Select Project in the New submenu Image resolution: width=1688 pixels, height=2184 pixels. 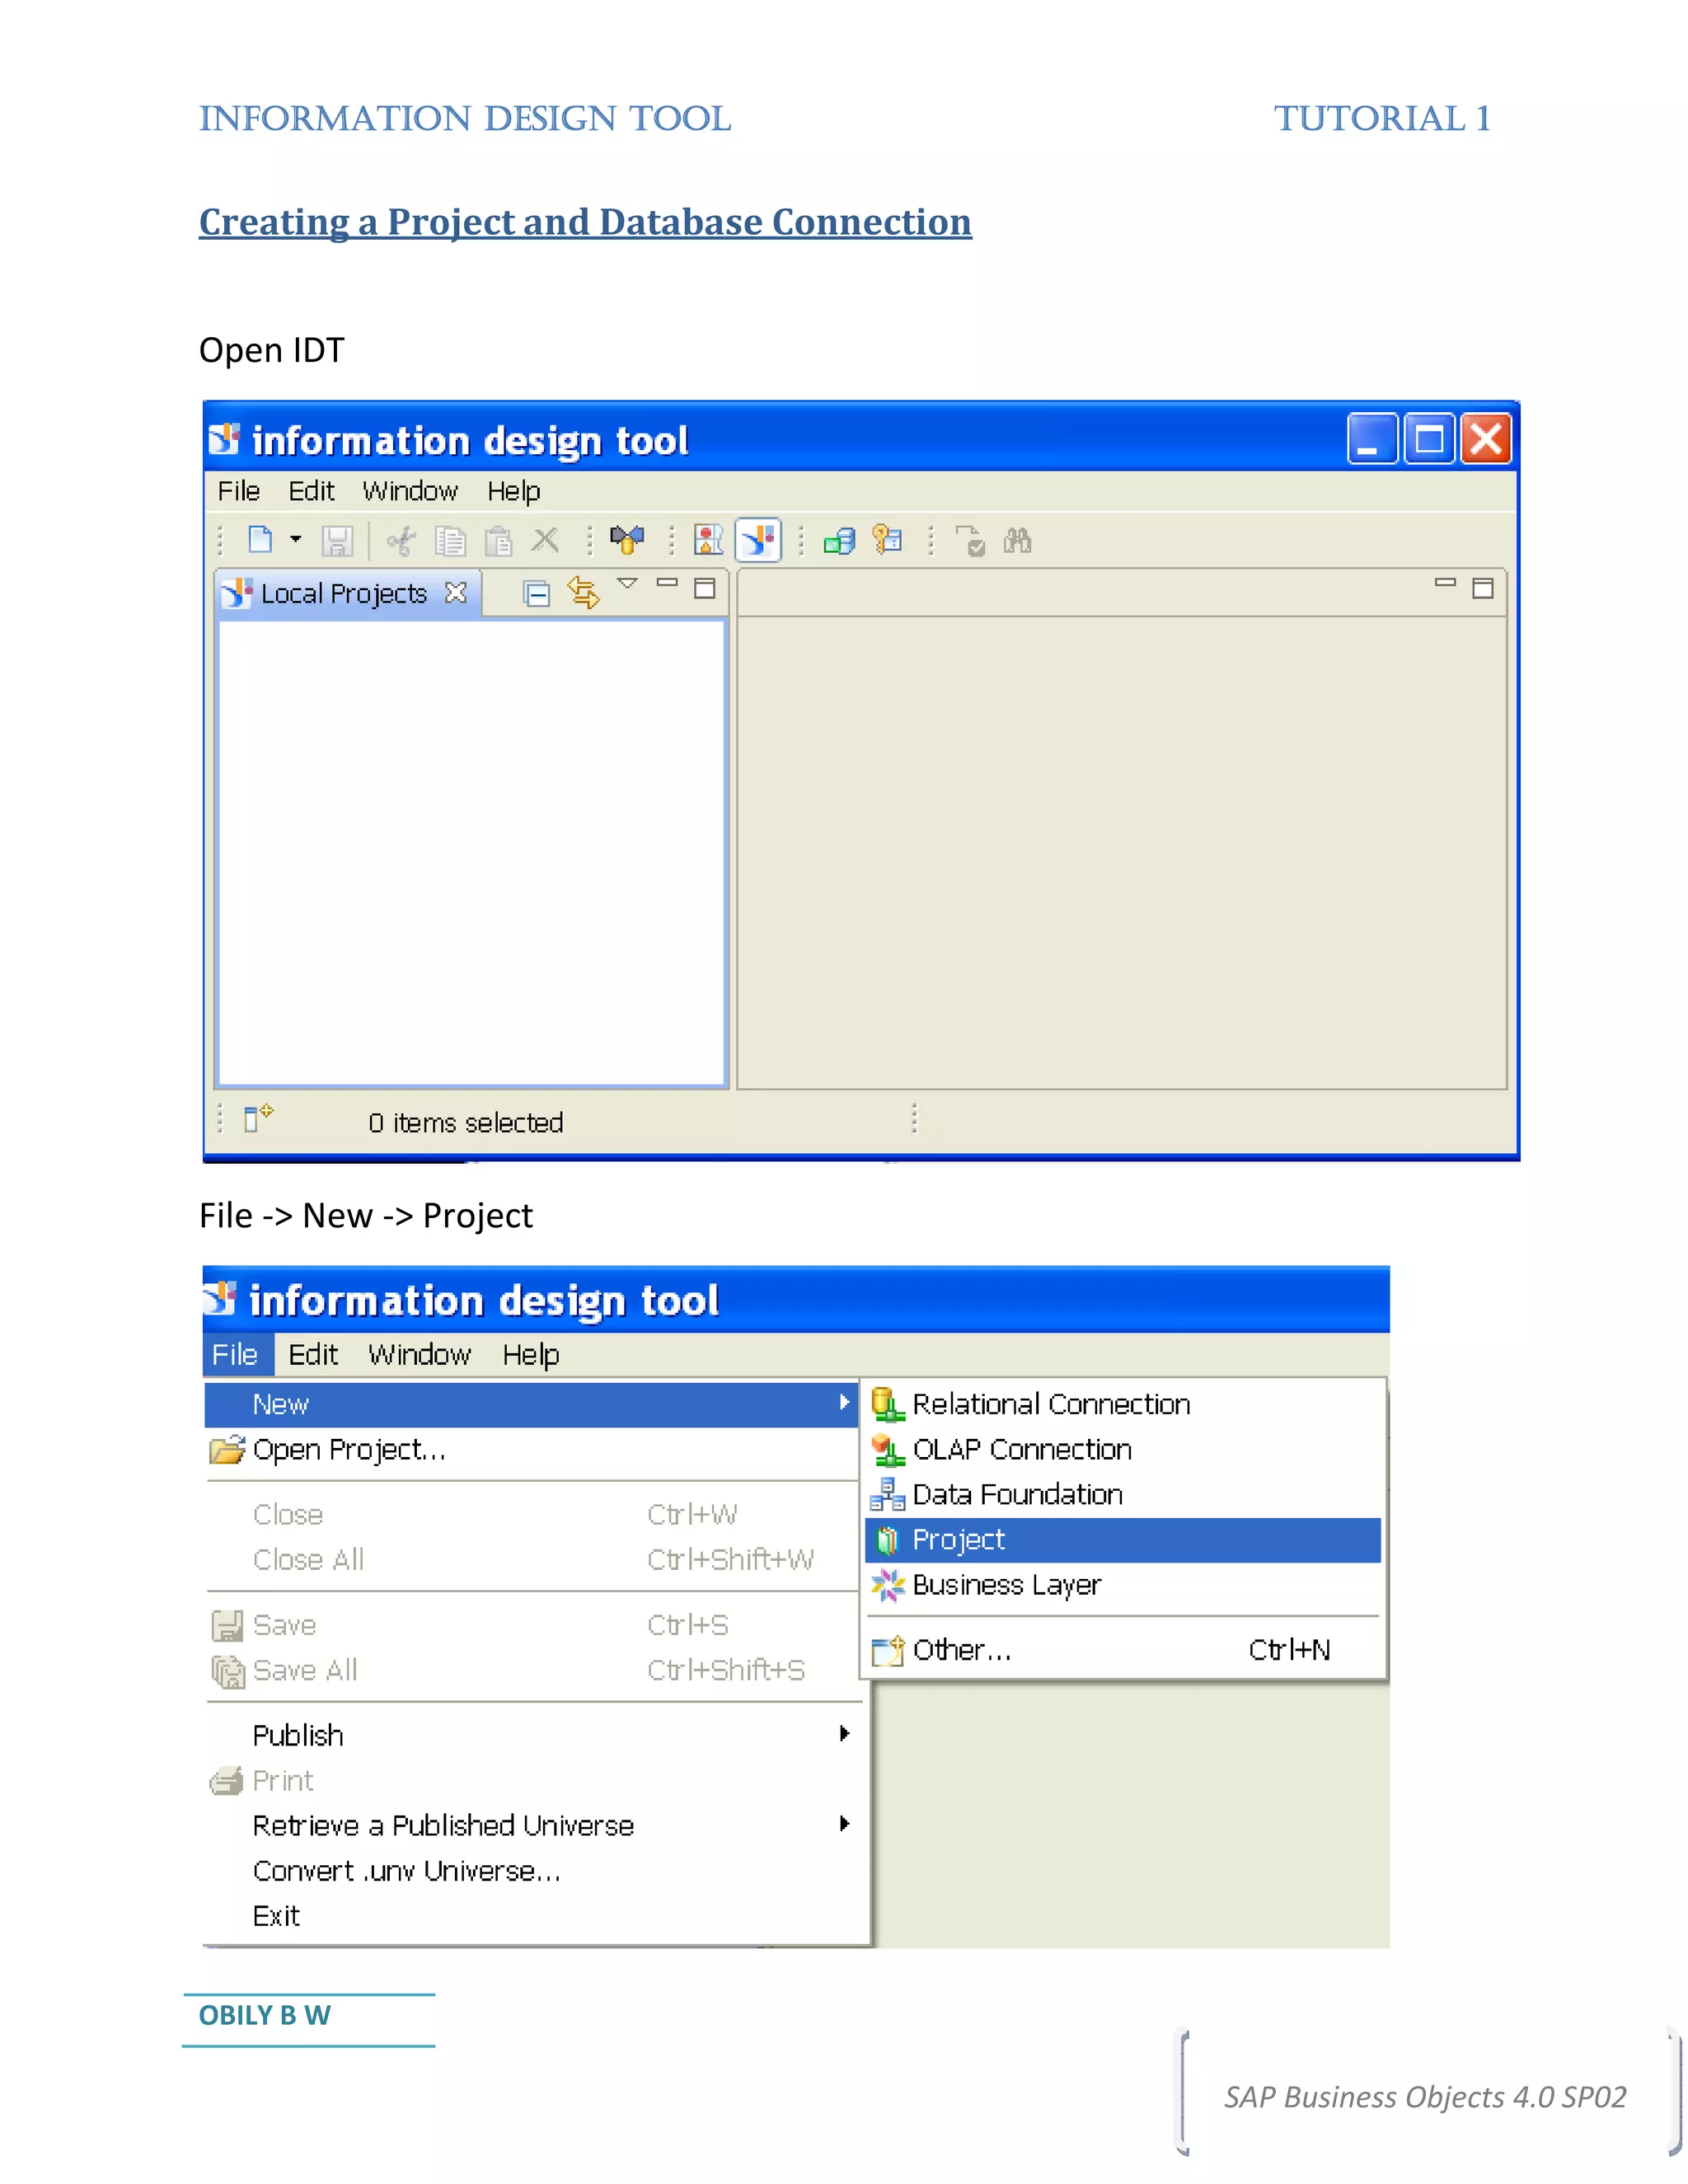click(x=958, y=1540)
